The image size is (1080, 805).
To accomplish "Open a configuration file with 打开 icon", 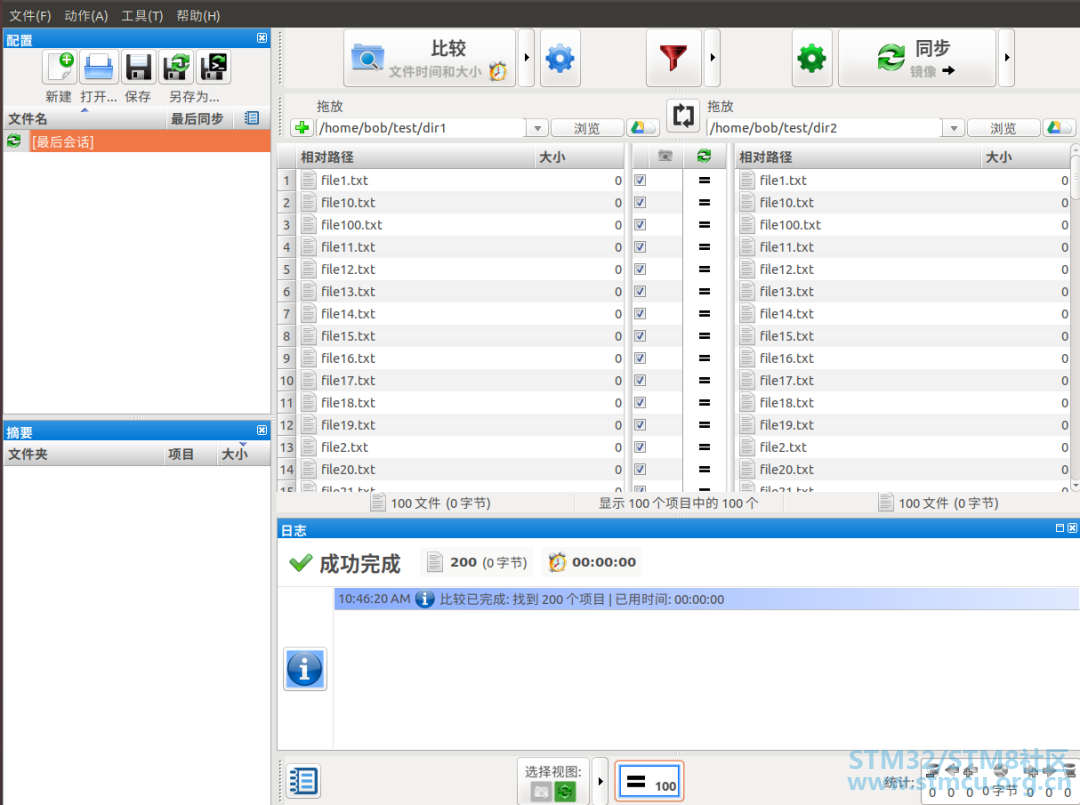I will pyautogui.click(x=98, y=67).
